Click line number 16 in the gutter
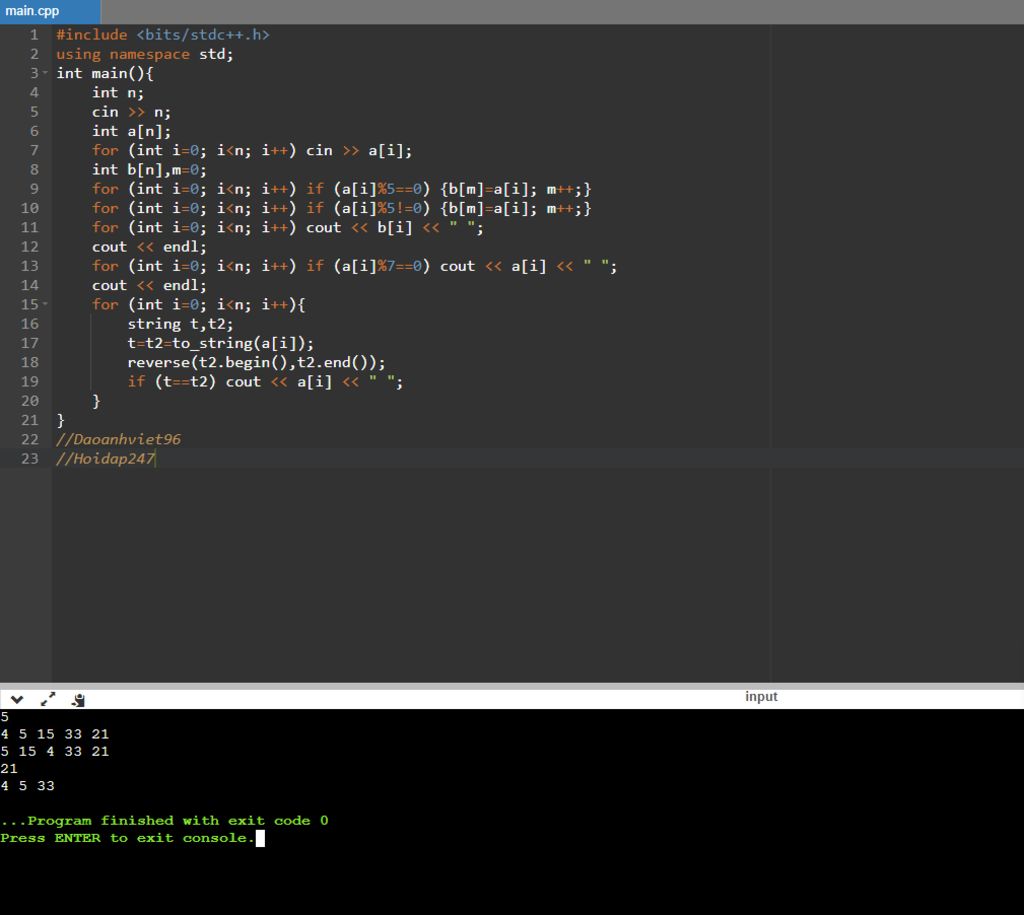Image resolution: width=1024 pixels, height=915 pixels. click(29, 324)
